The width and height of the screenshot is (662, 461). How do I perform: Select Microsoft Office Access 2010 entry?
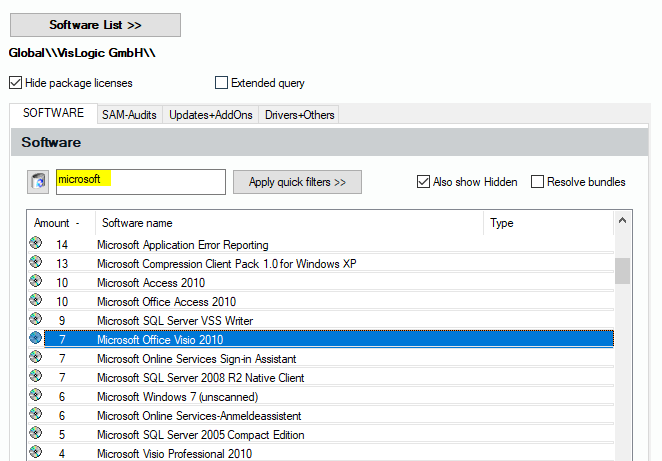166,302
